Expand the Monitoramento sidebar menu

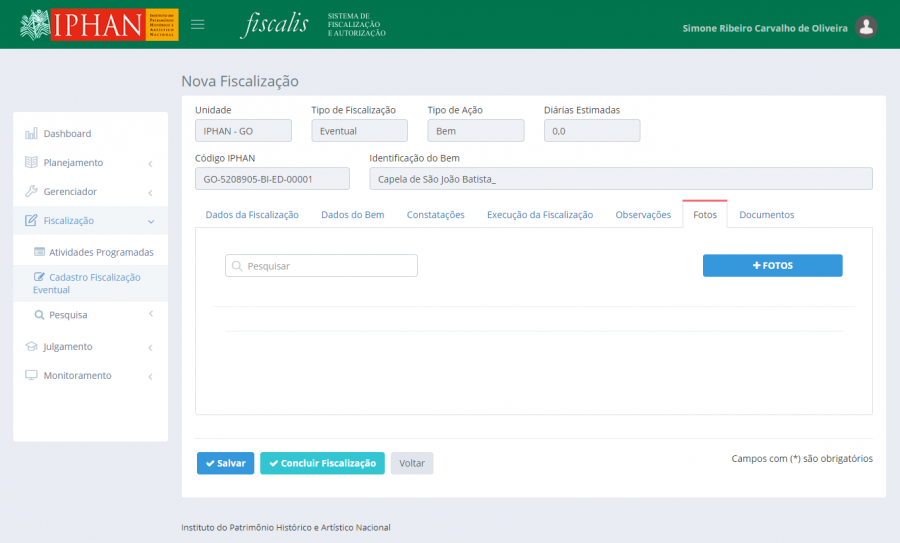[x=77, y=376]
